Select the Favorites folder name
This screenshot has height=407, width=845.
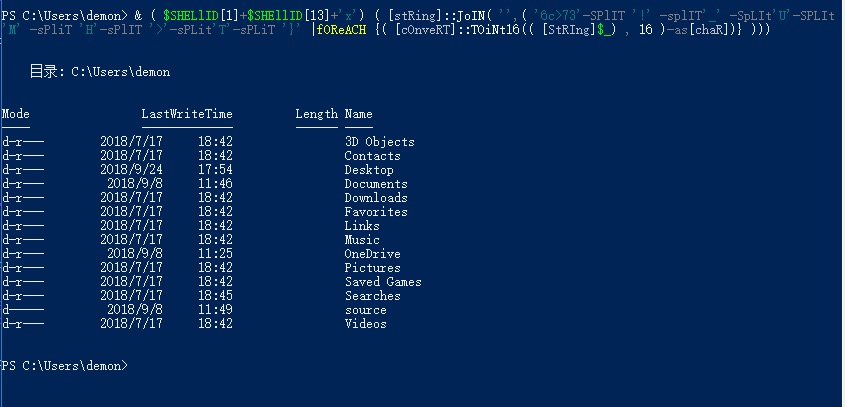[x=376, y=212]
